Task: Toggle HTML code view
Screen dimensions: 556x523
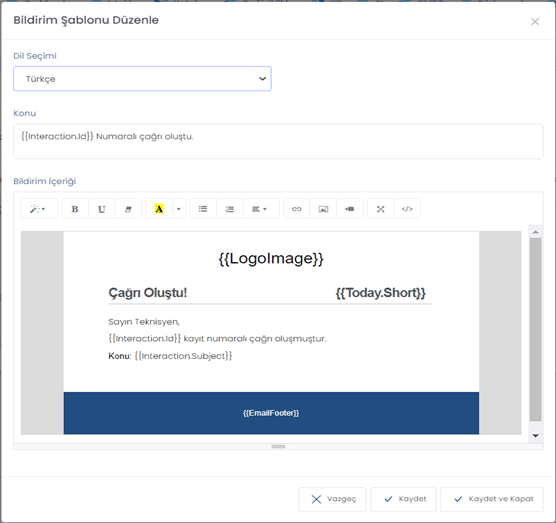Action: pos(407,209)
